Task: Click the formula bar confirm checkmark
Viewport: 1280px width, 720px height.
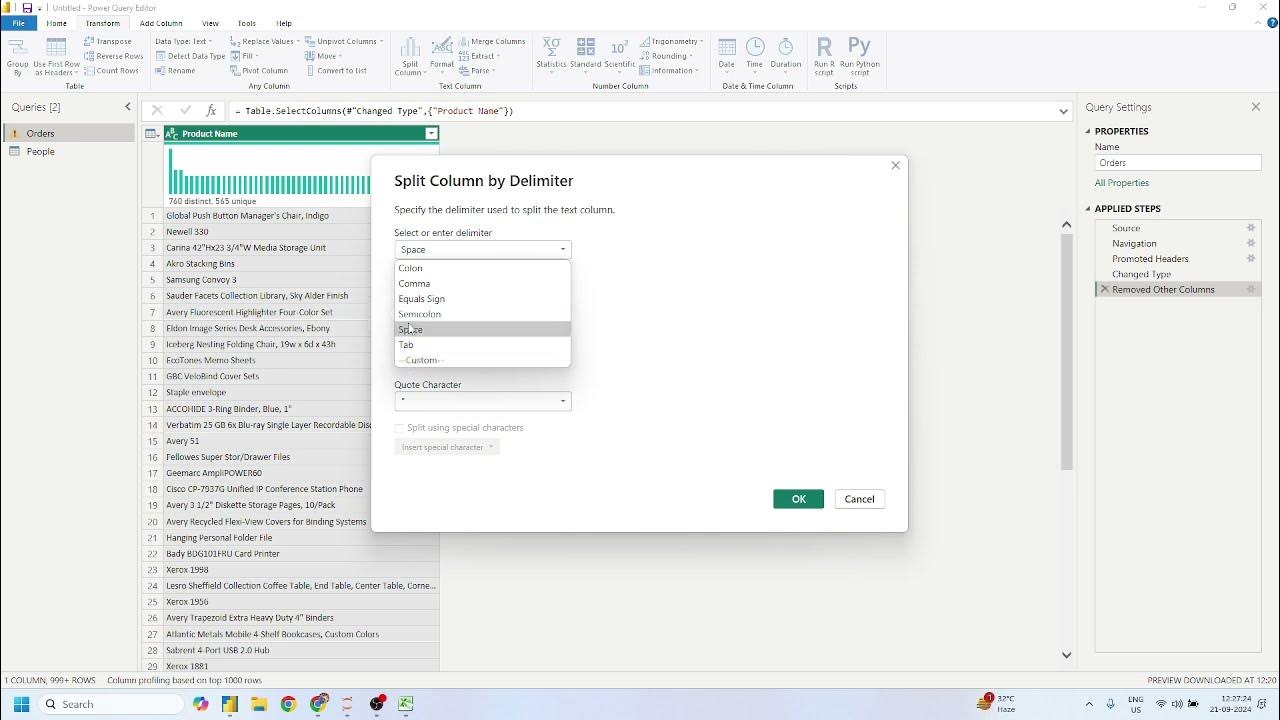Action: pos(185,111)
